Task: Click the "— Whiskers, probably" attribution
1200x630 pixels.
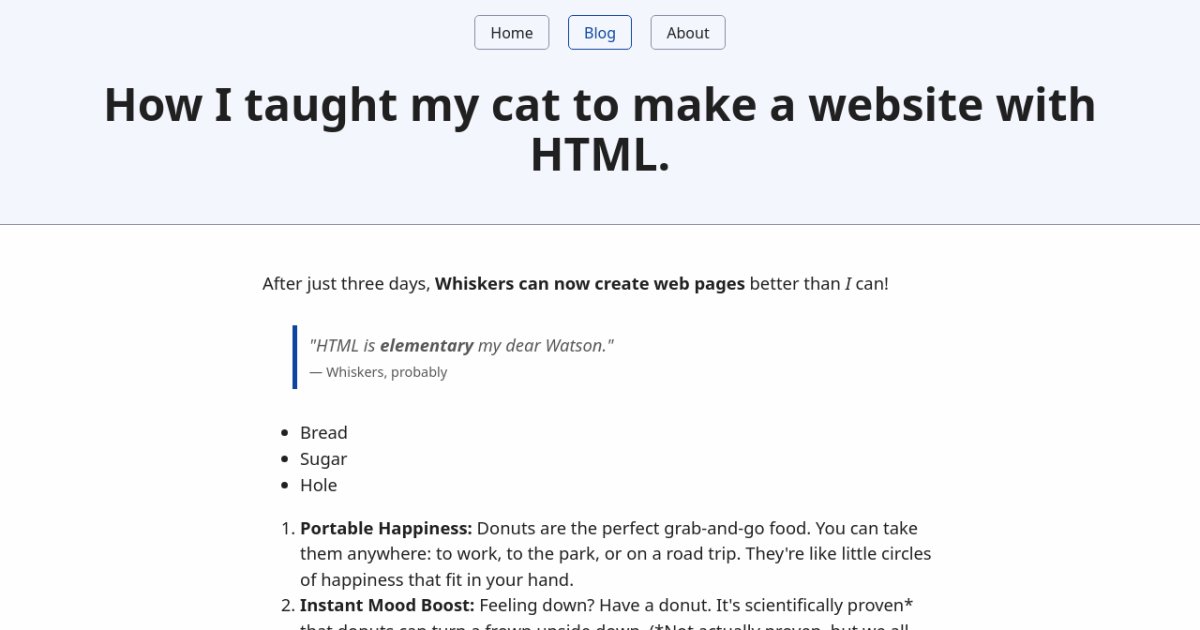Action: (379, 372)
